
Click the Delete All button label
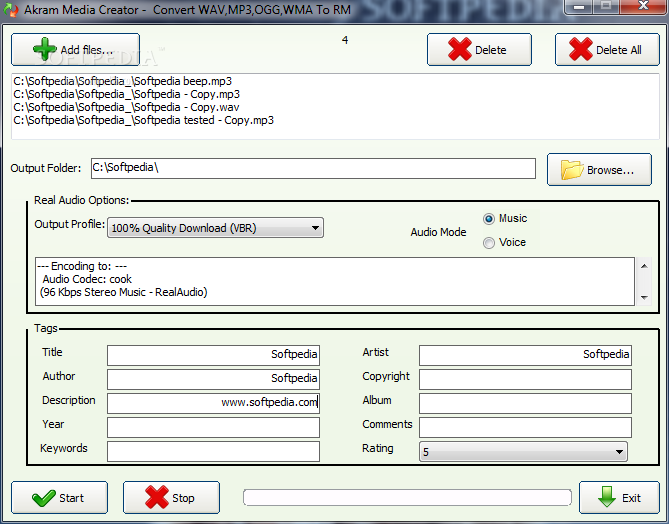[x=619, y=50]
